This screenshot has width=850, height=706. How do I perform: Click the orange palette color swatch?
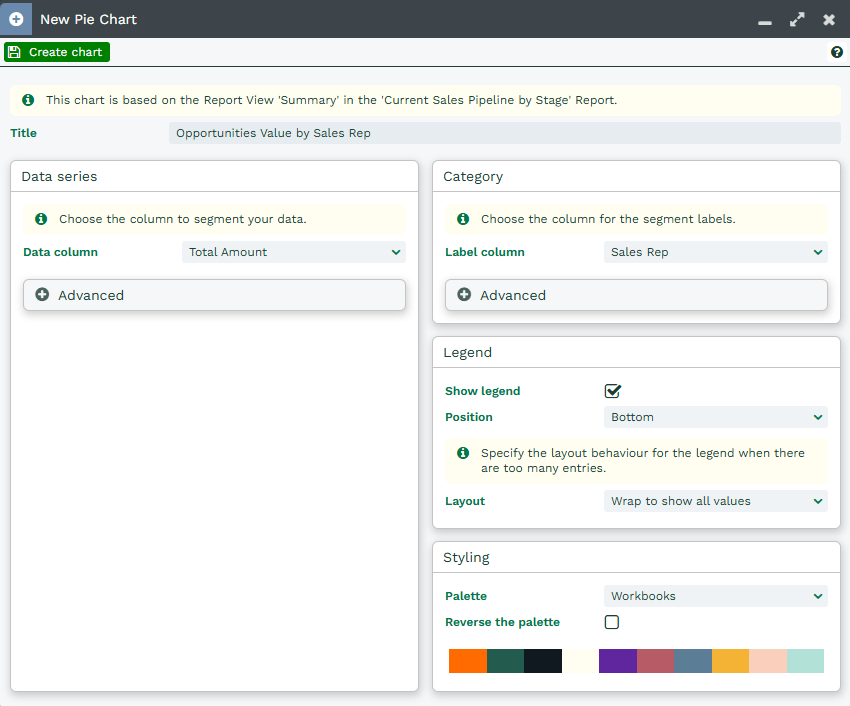tap(468, 661)
